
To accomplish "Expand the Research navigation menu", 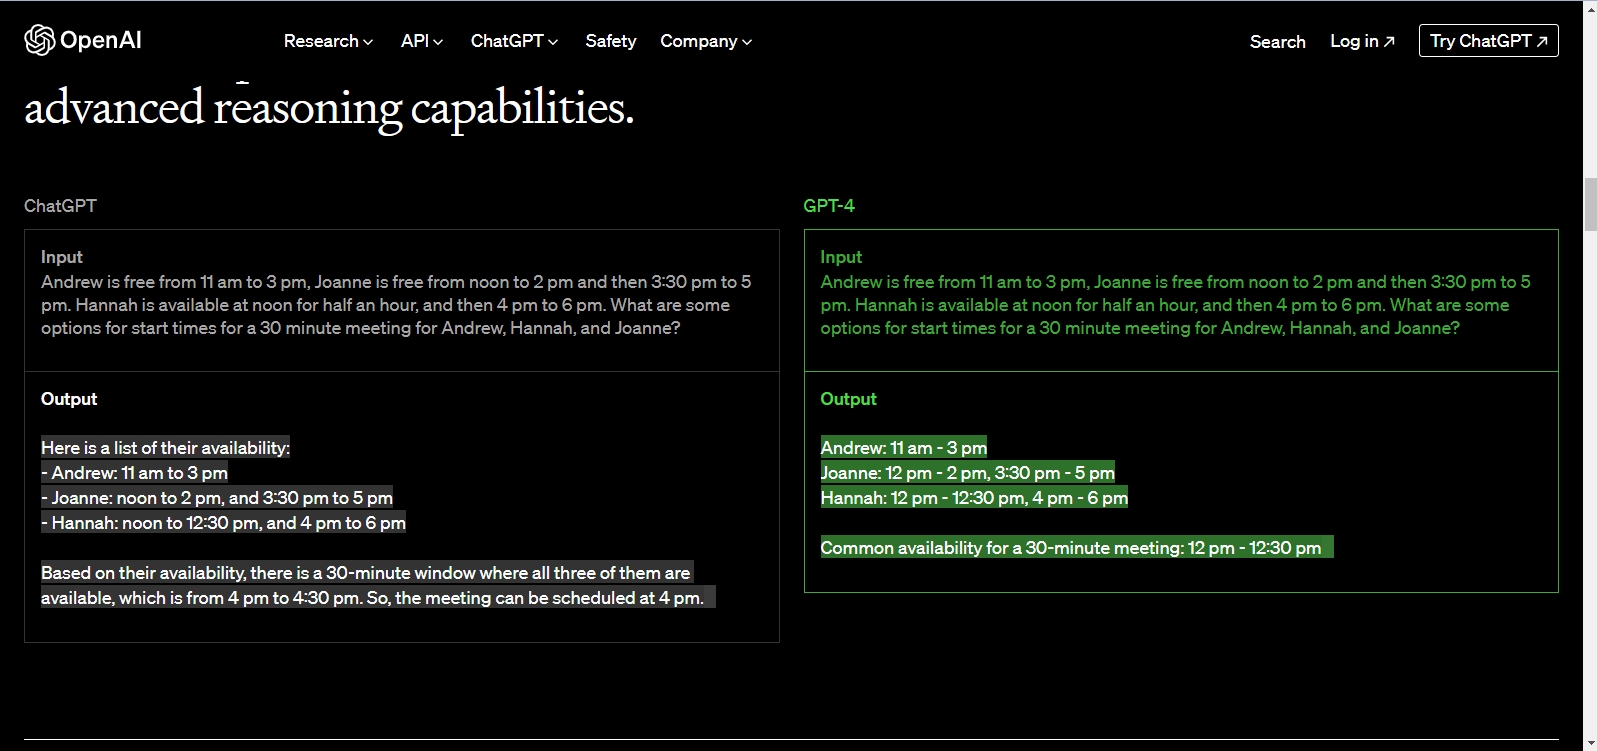I will 328,41.
